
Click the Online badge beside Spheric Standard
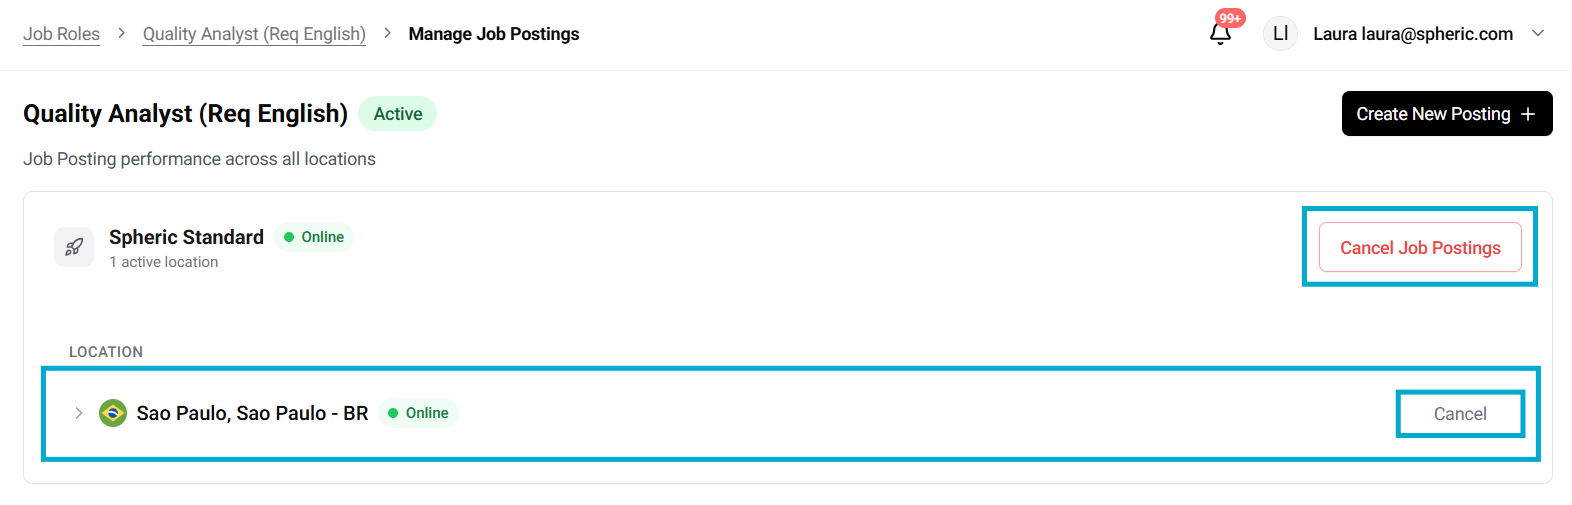tap(314, 237)
